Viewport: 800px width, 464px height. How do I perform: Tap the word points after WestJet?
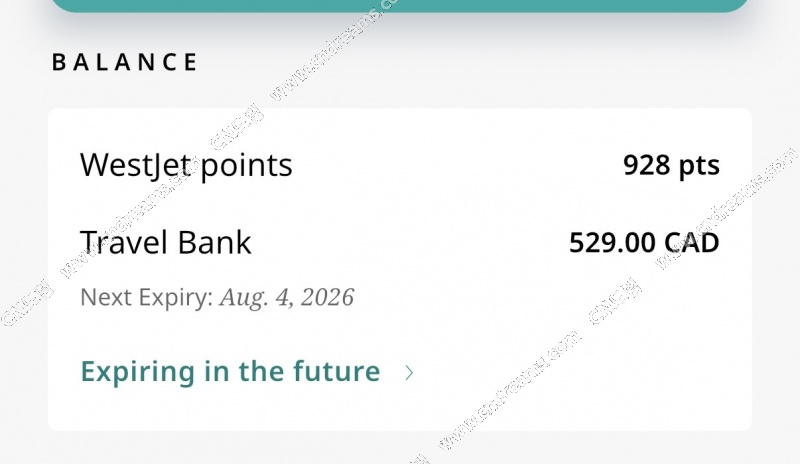[x=246, y=165]
